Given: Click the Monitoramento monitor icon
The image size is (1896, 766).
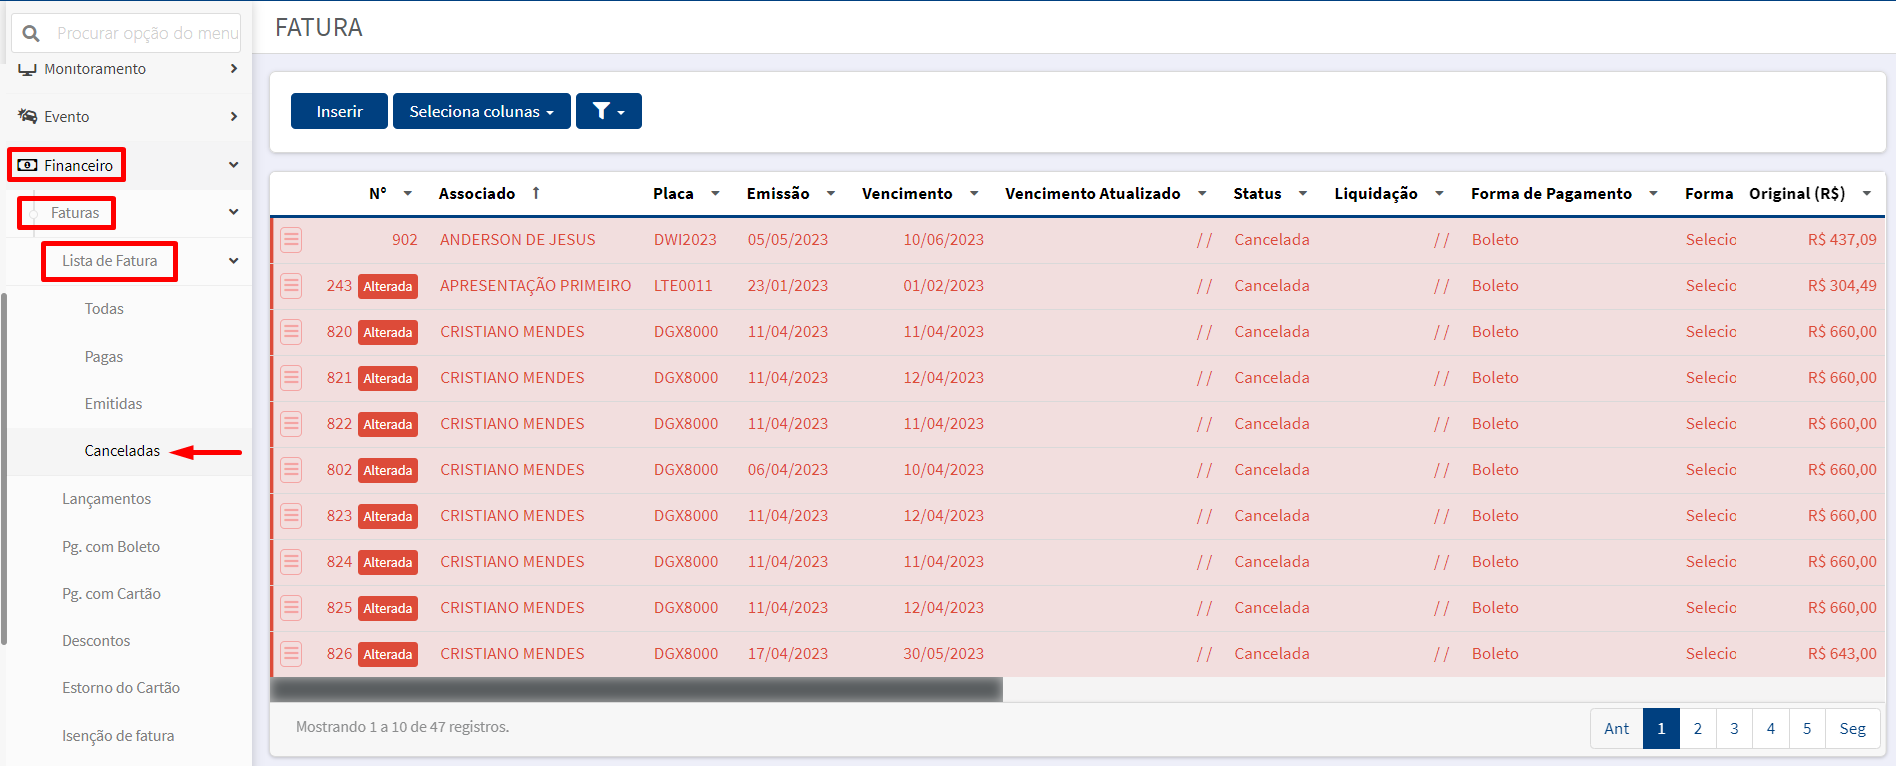Looking at the screenshot, I should point(27,69).
